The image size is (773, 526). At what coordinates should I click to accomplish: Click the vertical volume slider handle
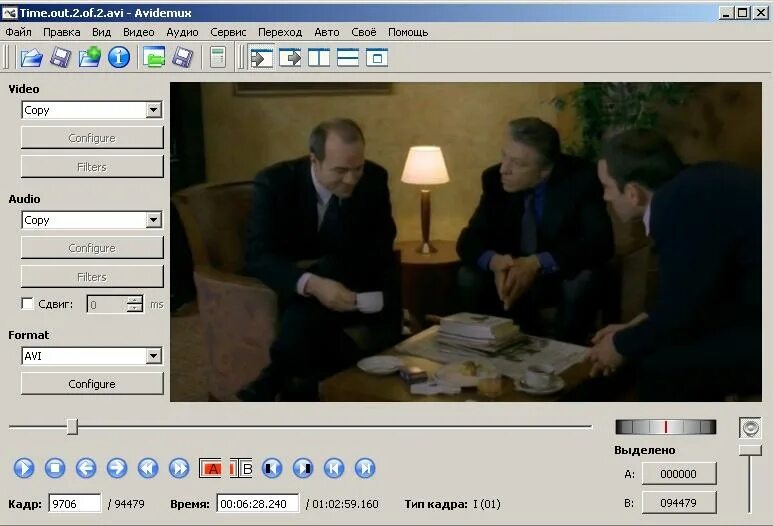click(750, 450)
